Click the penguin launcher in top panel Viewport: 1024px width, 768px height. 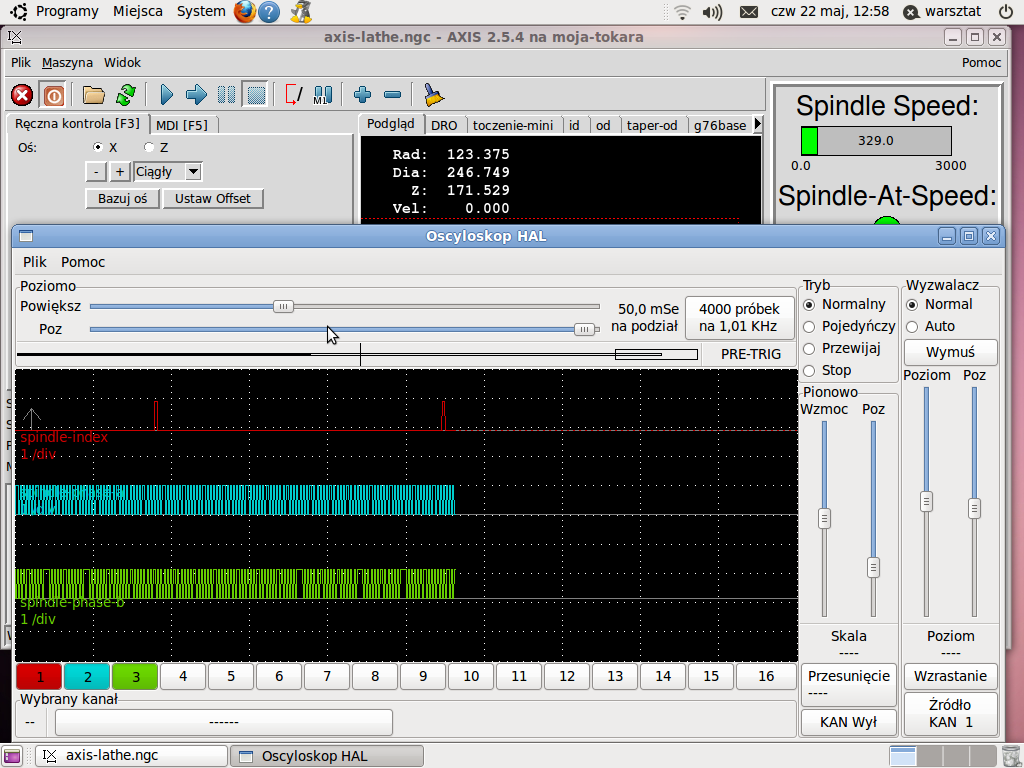click(300, 12)
